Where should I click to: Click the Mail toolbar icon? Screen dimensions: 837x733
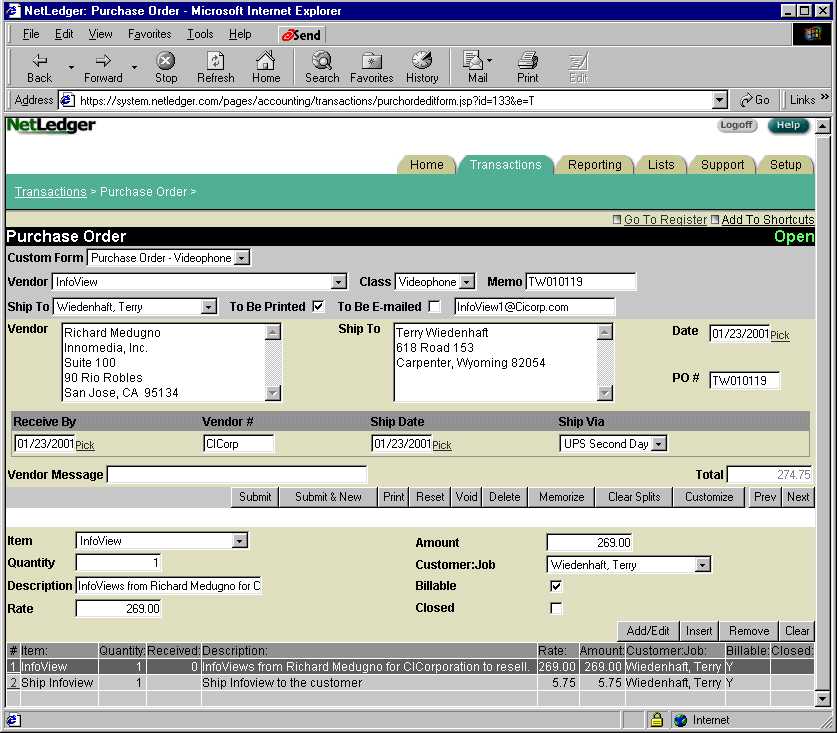pyautogui.click(x=473, y=60)
